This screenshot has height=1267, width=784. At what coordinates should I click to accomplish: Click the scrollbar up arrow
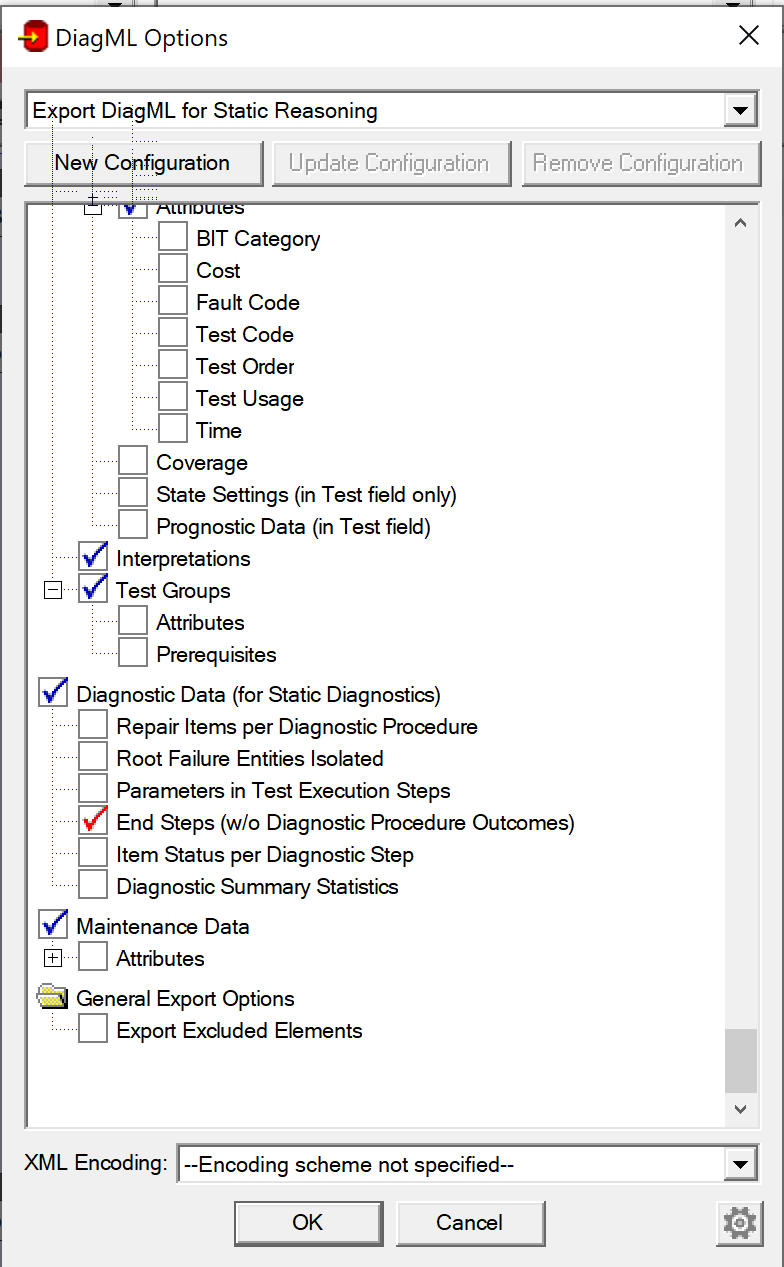740,224
